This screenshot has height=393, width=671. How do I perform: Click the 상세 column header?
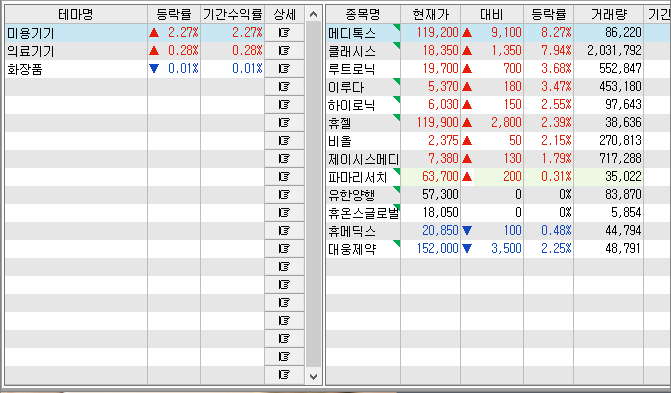tap(285, 15)
